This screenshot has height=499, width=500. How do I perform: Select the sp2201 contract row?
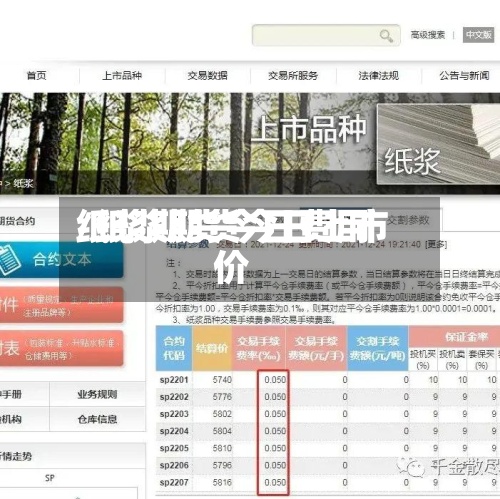(x=328, y=380)
